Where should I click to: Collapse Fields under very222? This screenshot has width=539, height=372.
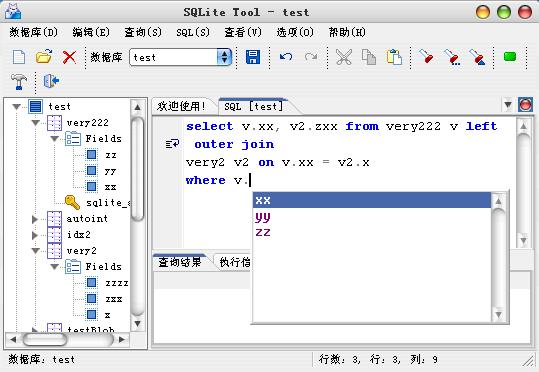coord(54,139)
